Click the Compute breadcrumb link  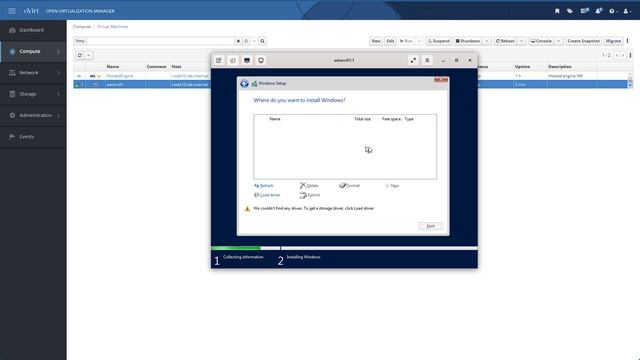(82, 27)
